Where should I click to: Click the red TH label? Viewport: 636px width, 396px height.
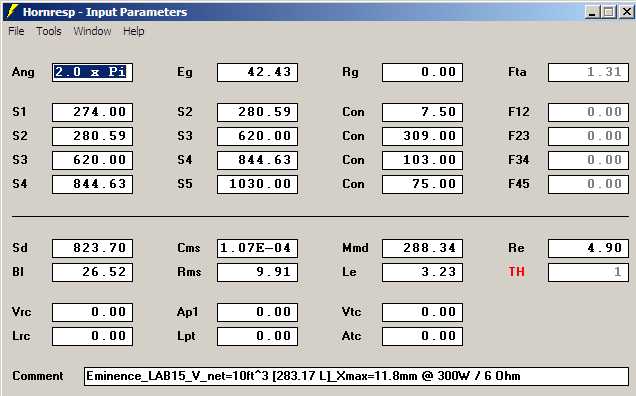tap(516, 271)
